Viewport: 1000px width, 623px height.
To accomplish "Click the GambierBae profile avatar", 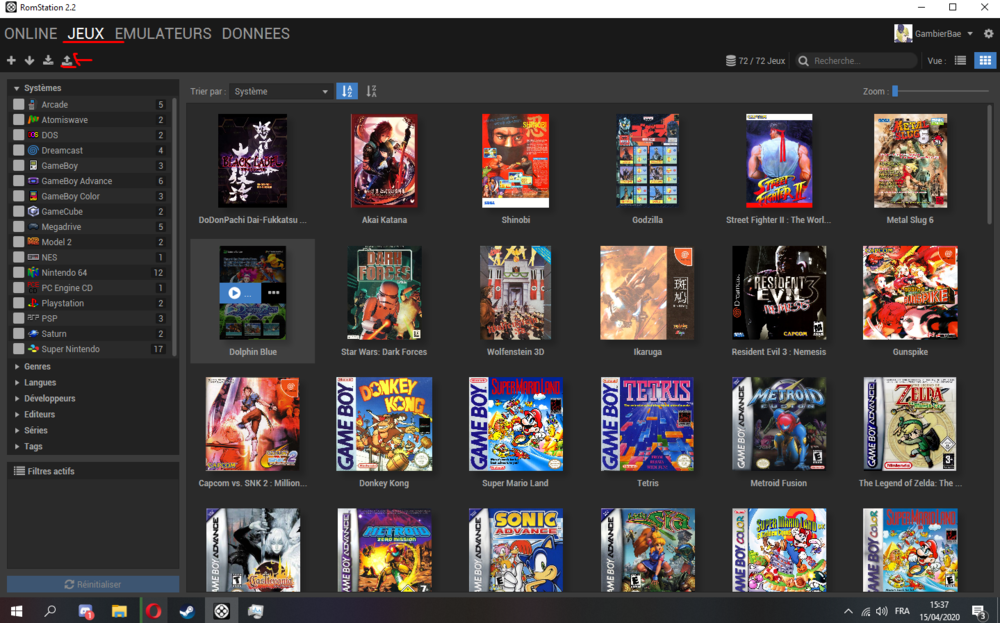I will pyautogui.click(x=903, y=34).
